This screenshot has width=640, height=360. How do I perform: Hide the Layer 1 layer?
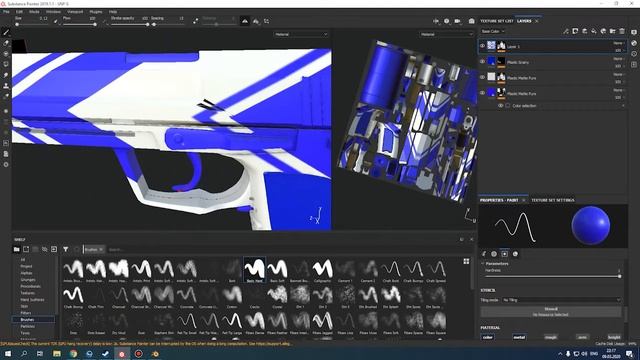(482, 46)
